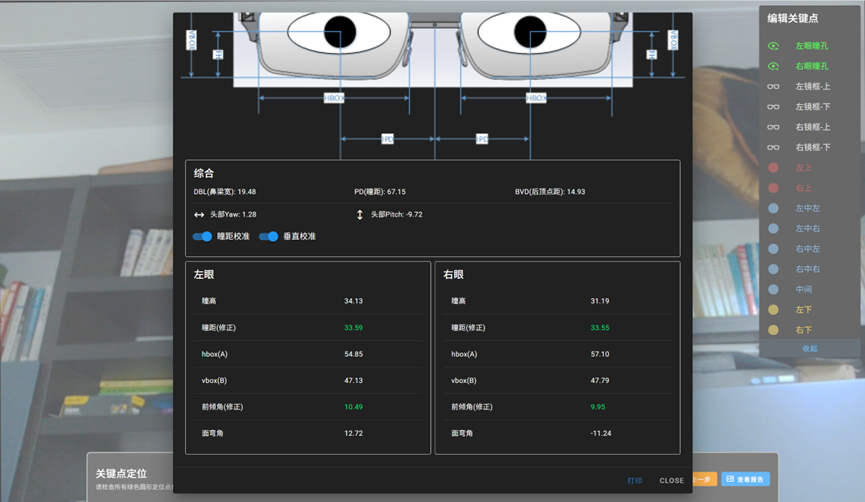
Task: Choose the 左镜框-上 glasses keypoint
Action: (x=798, y=87)
